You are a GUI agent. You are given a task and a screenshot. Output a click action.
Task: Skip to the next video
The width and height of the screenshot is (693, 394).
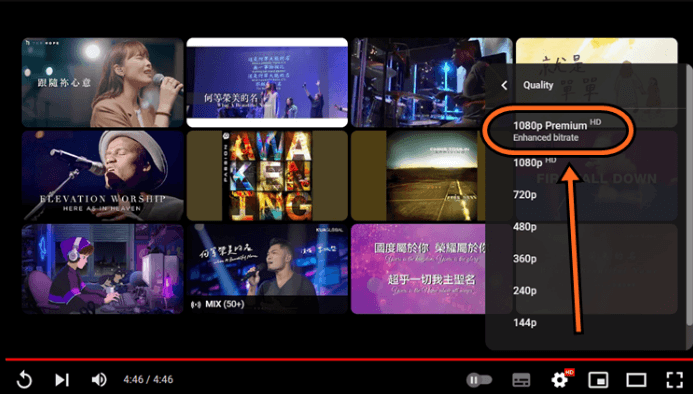tap(61, 380)
